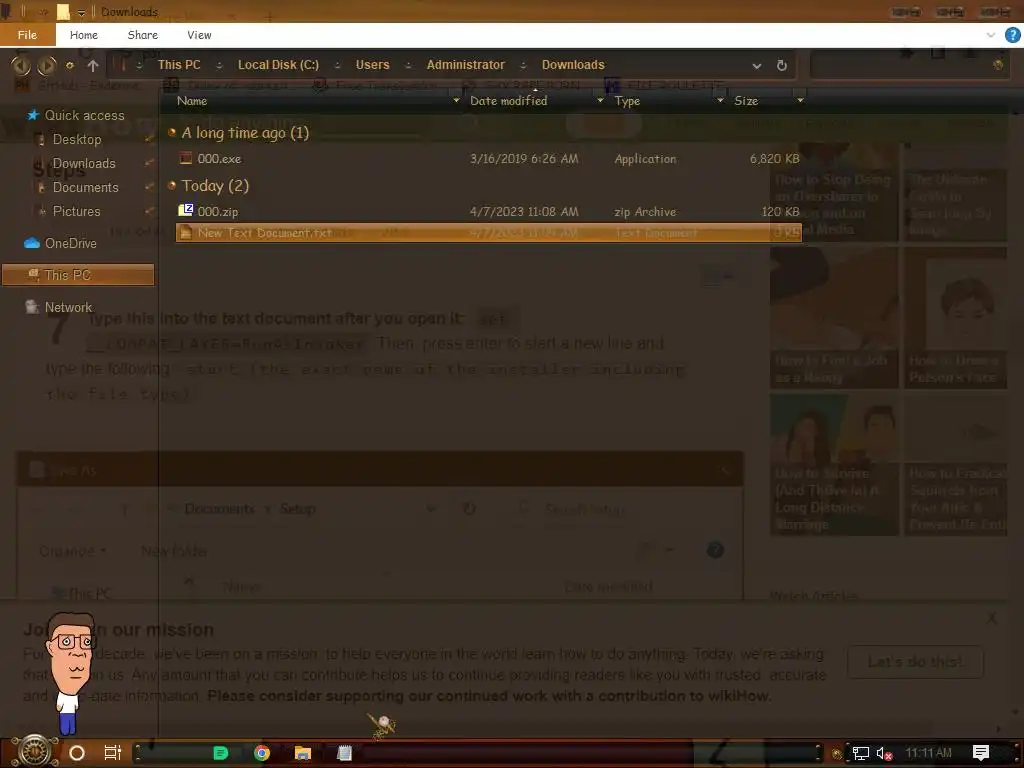Collapse the 'Today (2)' group
This screenshot has width=1024, height=768.
pos(172,185)
